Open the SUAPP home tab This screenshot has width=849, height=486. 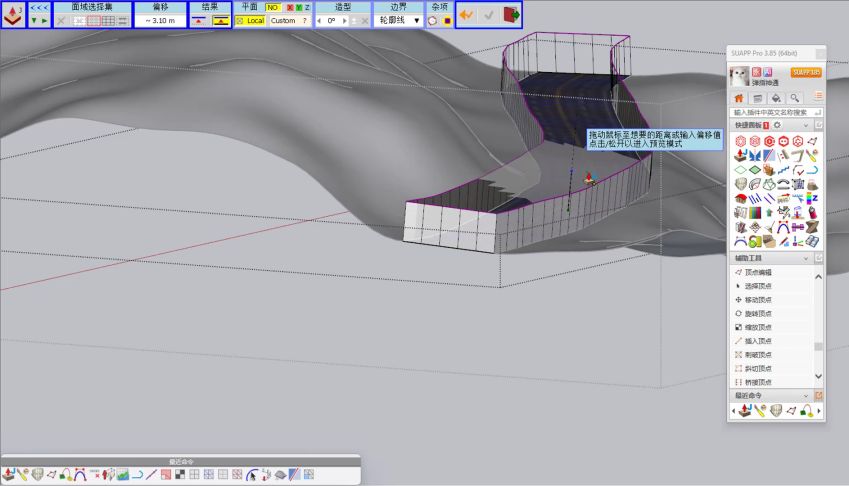tap(739, 98)
